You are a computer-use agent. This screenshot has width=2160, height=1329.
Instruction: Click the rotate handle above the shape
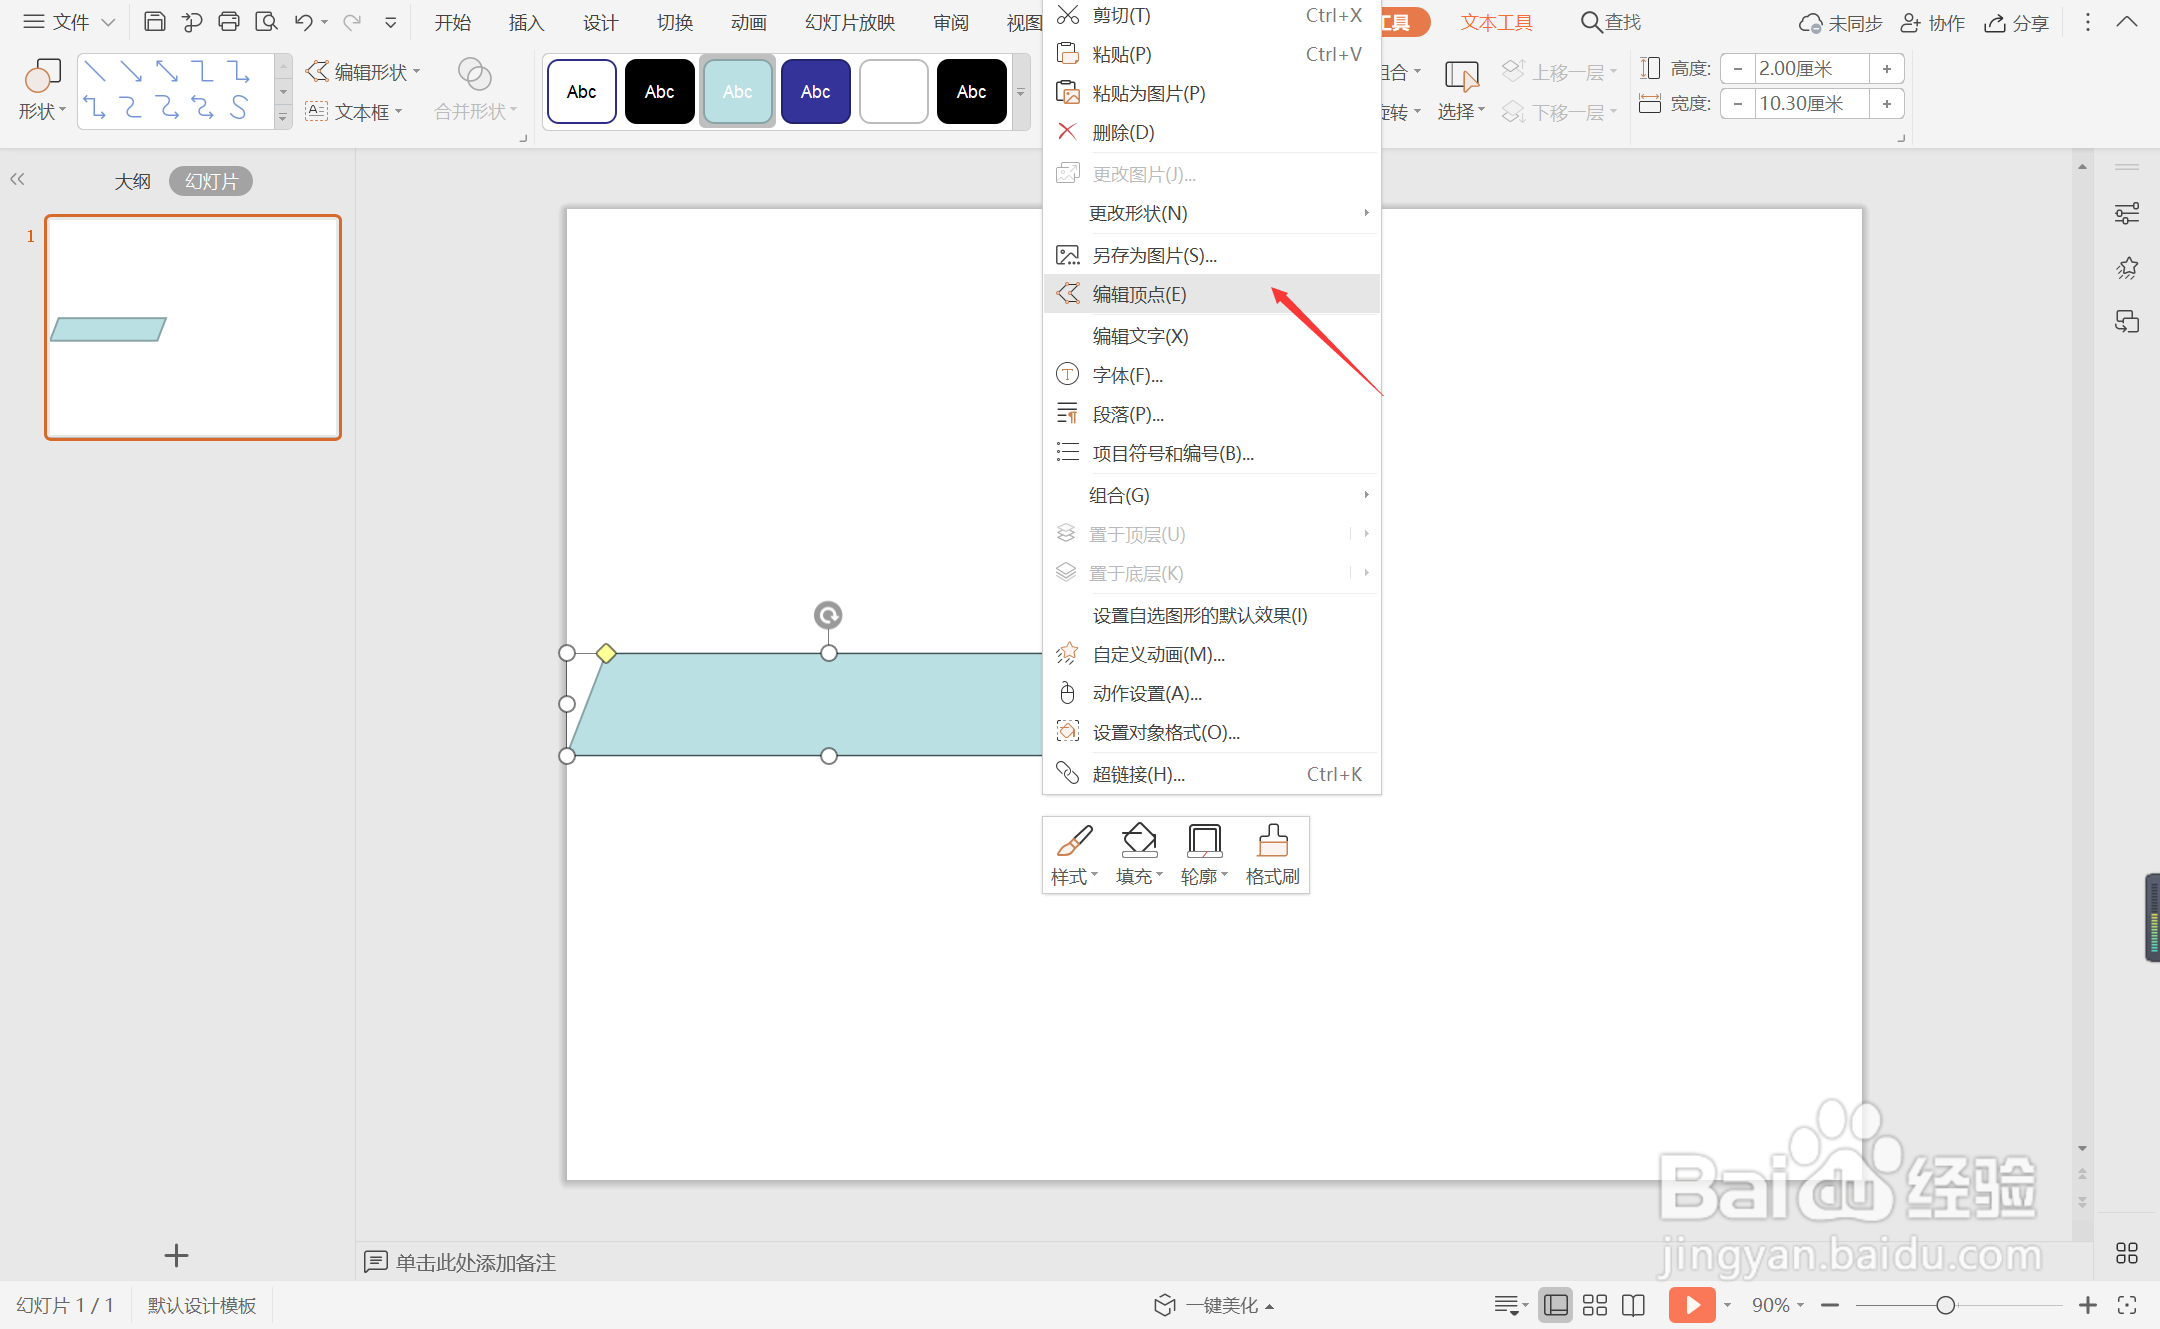pyautogui.click(x=828, y=615)
